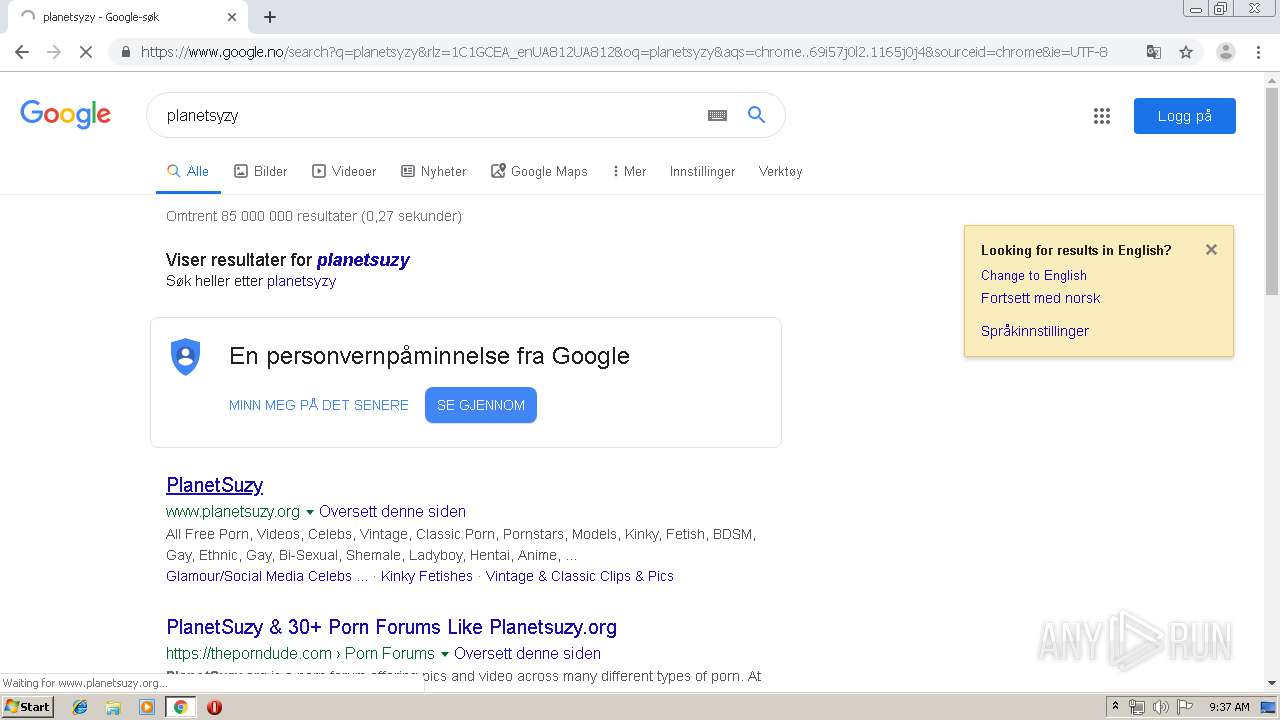Switch to the Bilder tab

pos(260,171)
